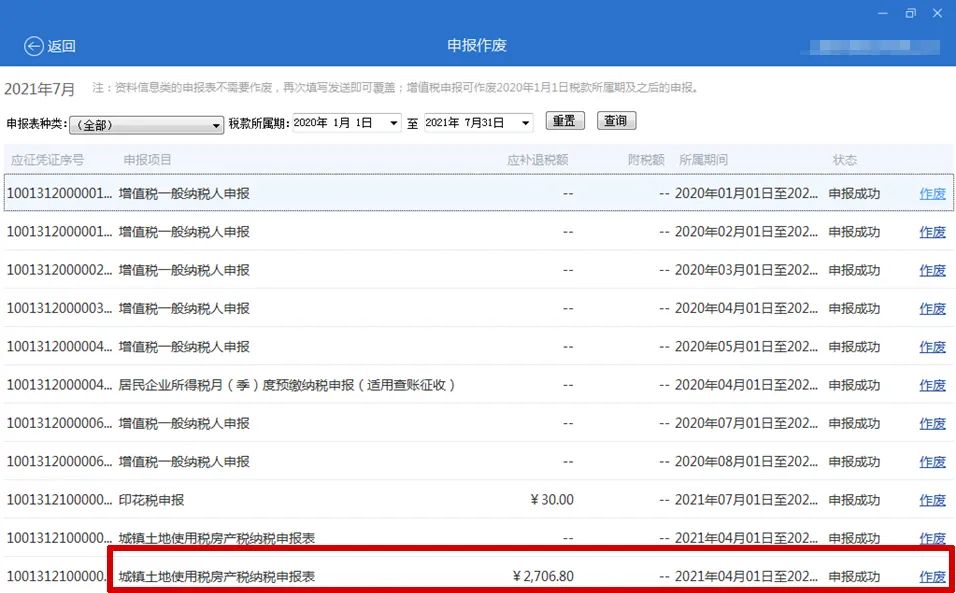Void the VAT declaration for 2020年02月01日
This screenshot has width=956, height=593.
tap(932, 232)
